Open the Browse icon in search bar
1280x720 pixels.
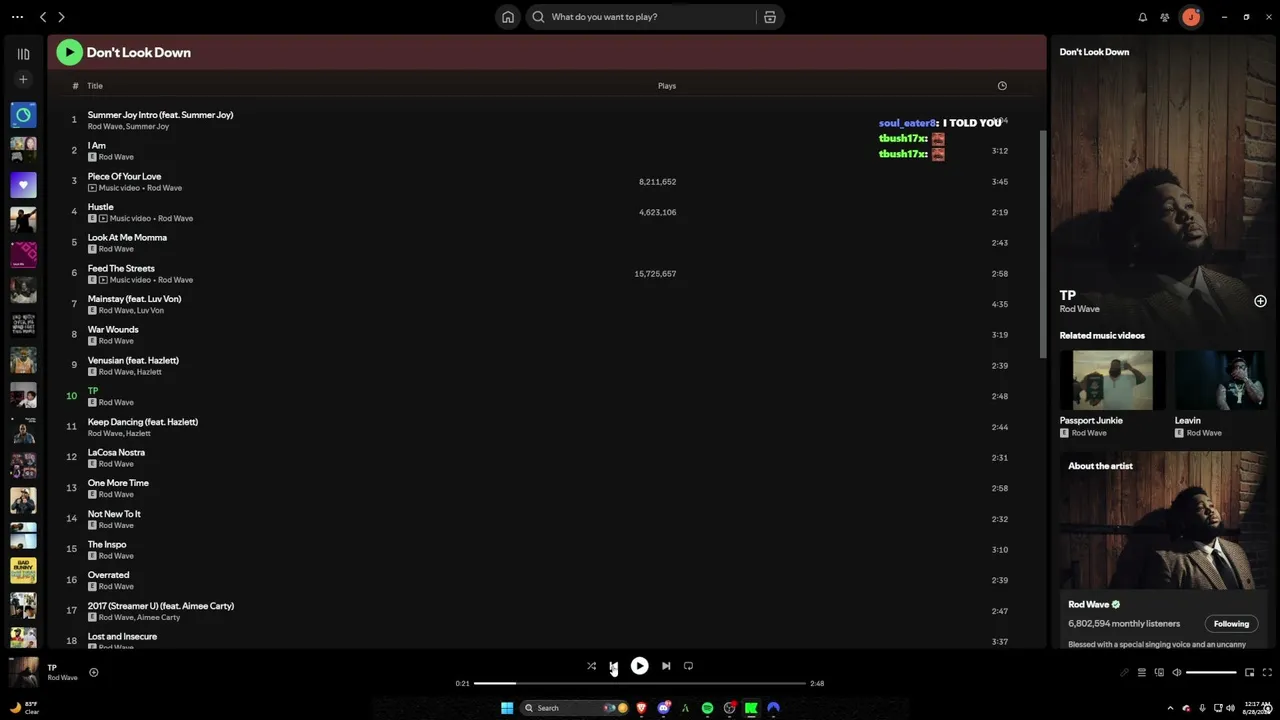pos(770,17)
